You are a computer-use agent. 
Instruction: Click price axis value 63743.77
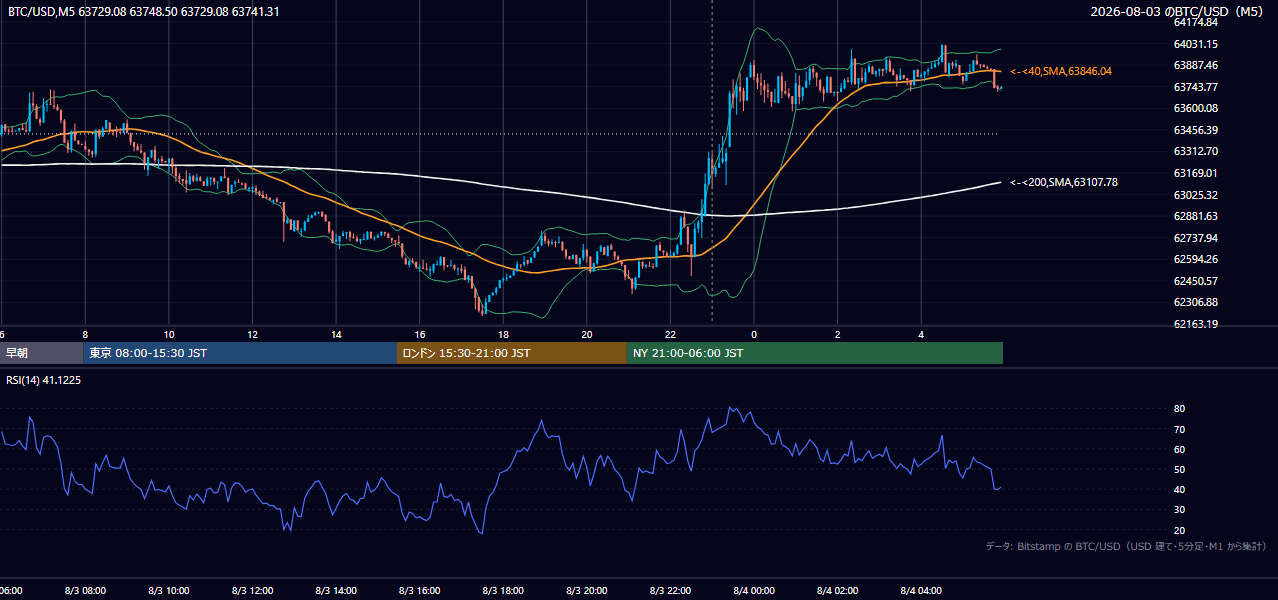coord(1195,87)
